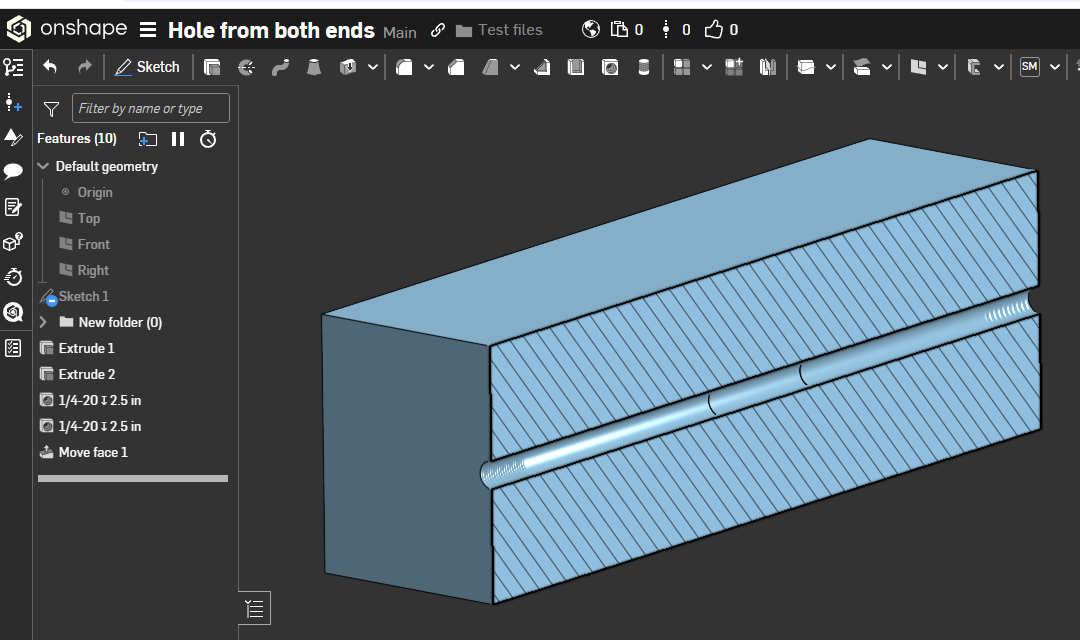Screen dimensions: 1080x640
Task: Expand the New folder (0) item
Action: tap(43, 322)
